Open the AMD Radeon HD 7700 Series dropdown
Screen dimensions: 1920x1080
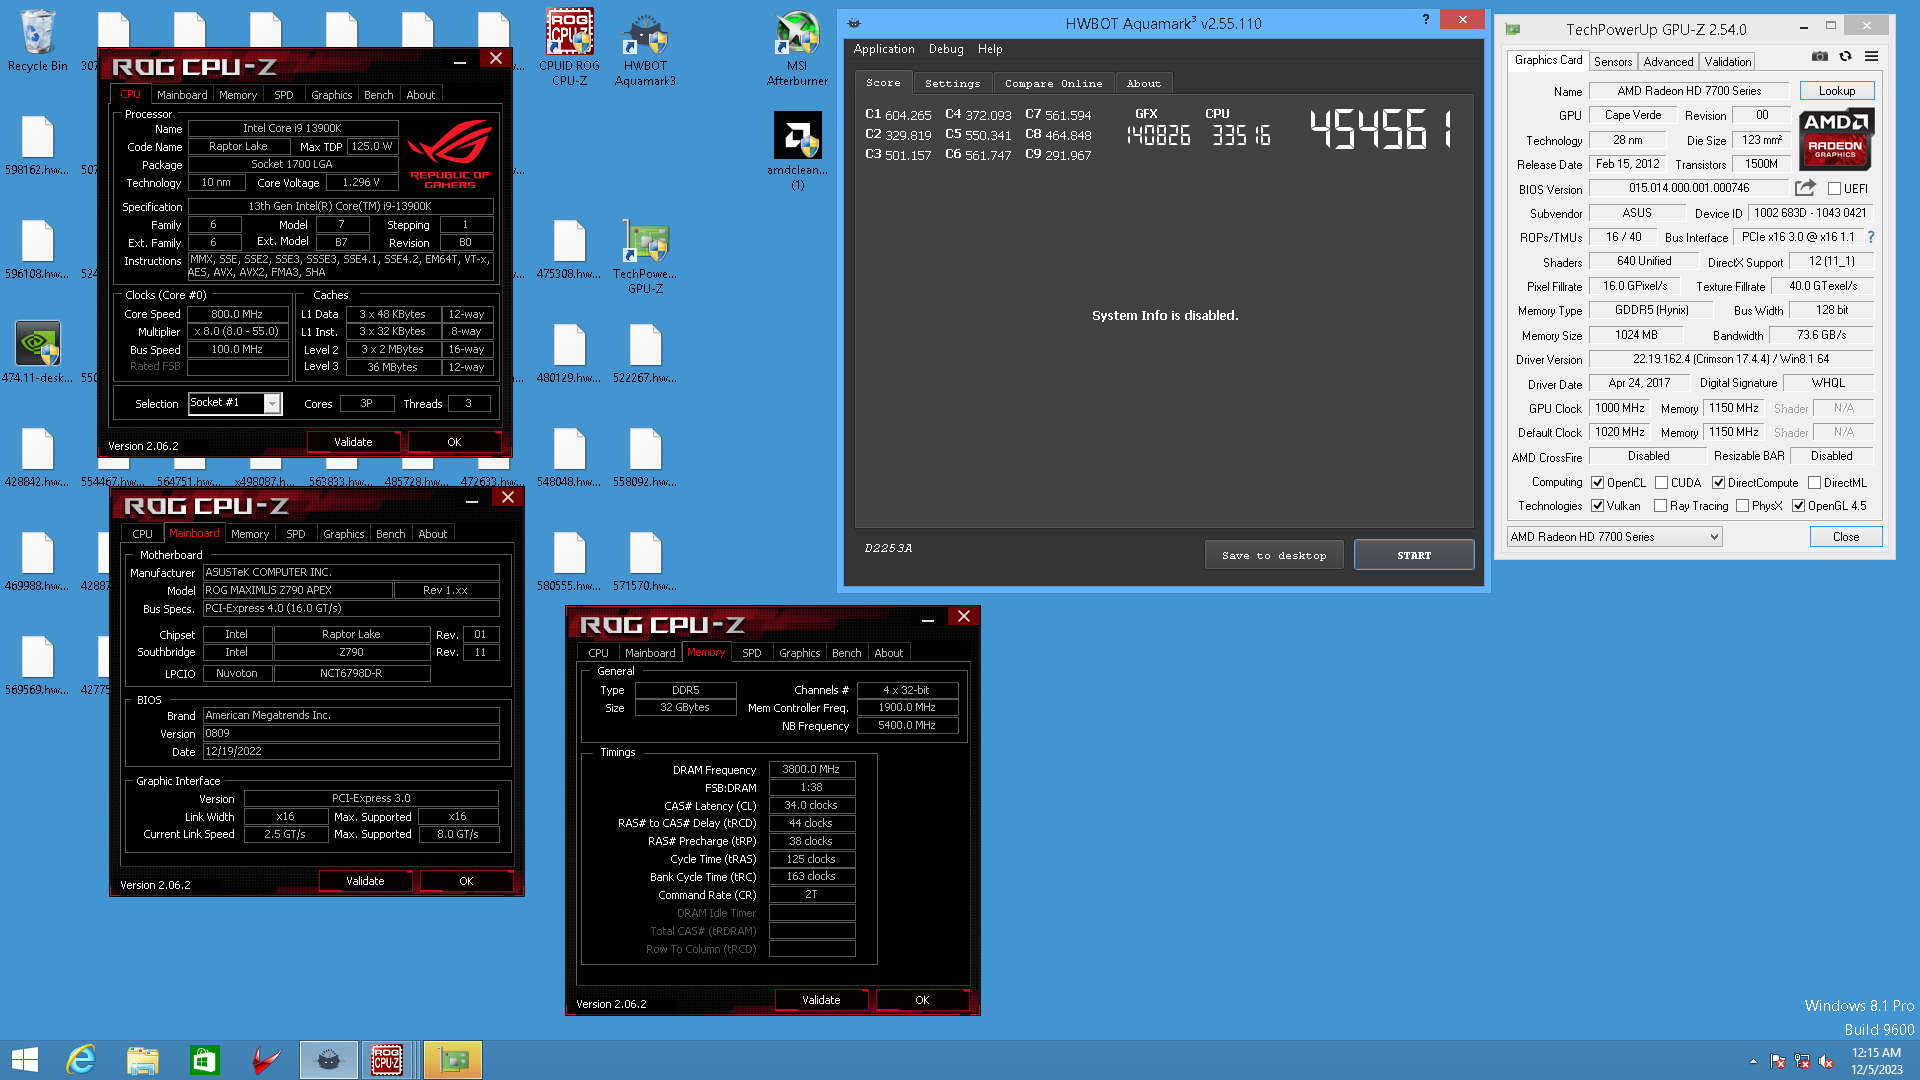point(1615,537)
